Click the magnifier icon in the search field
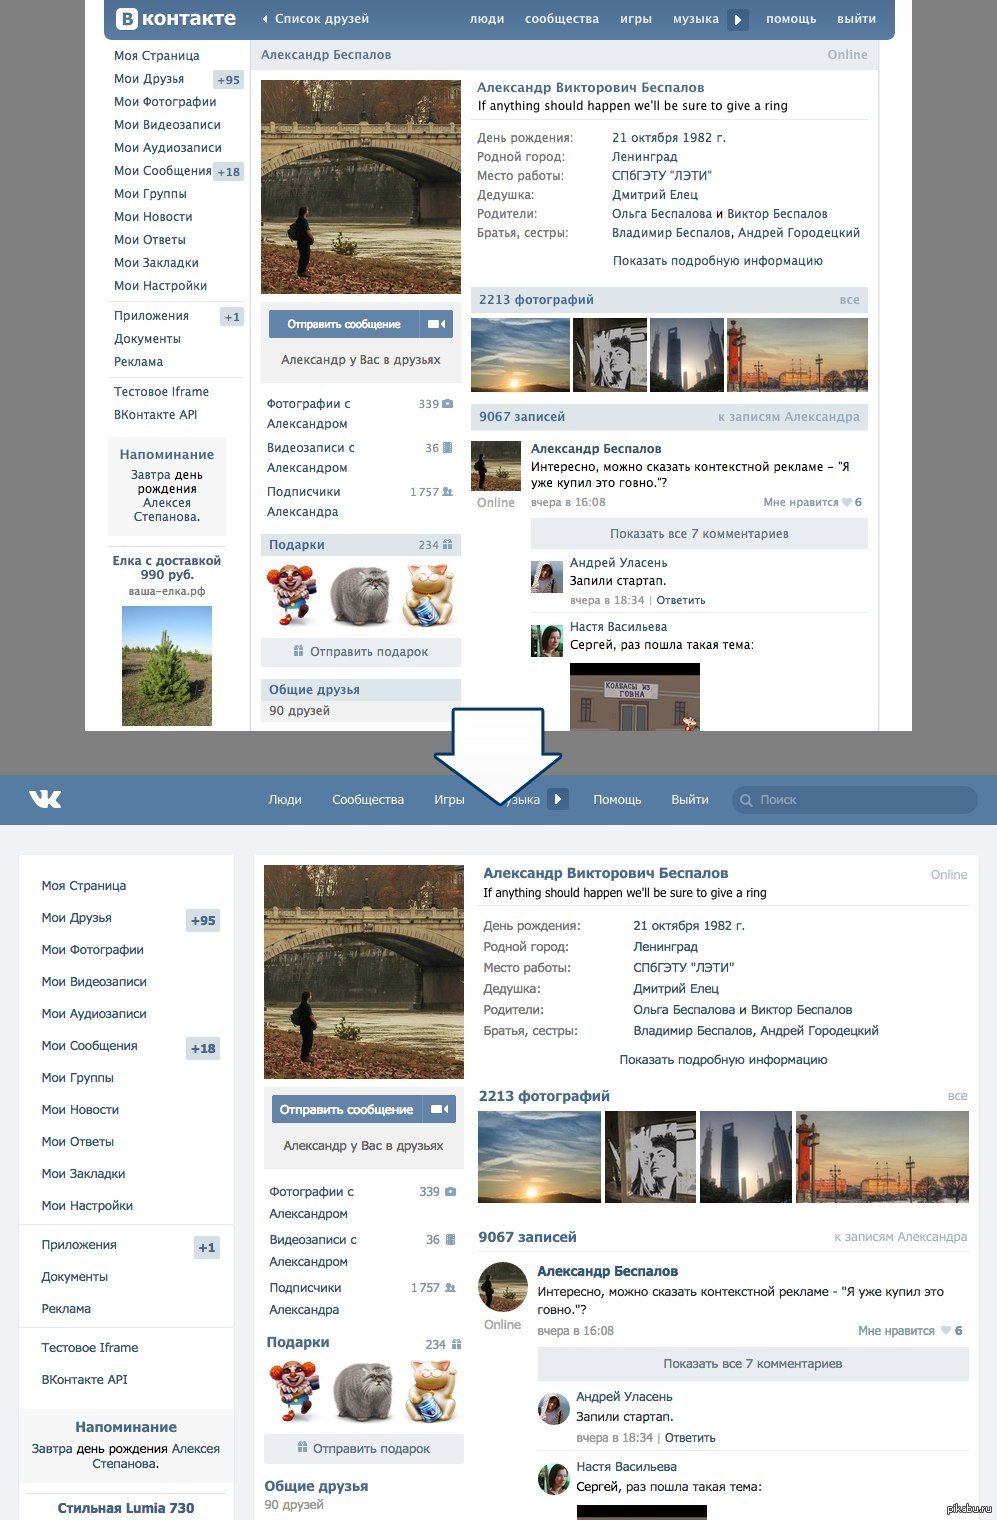Screen dimensions: 997x1520 coord(746,800)
